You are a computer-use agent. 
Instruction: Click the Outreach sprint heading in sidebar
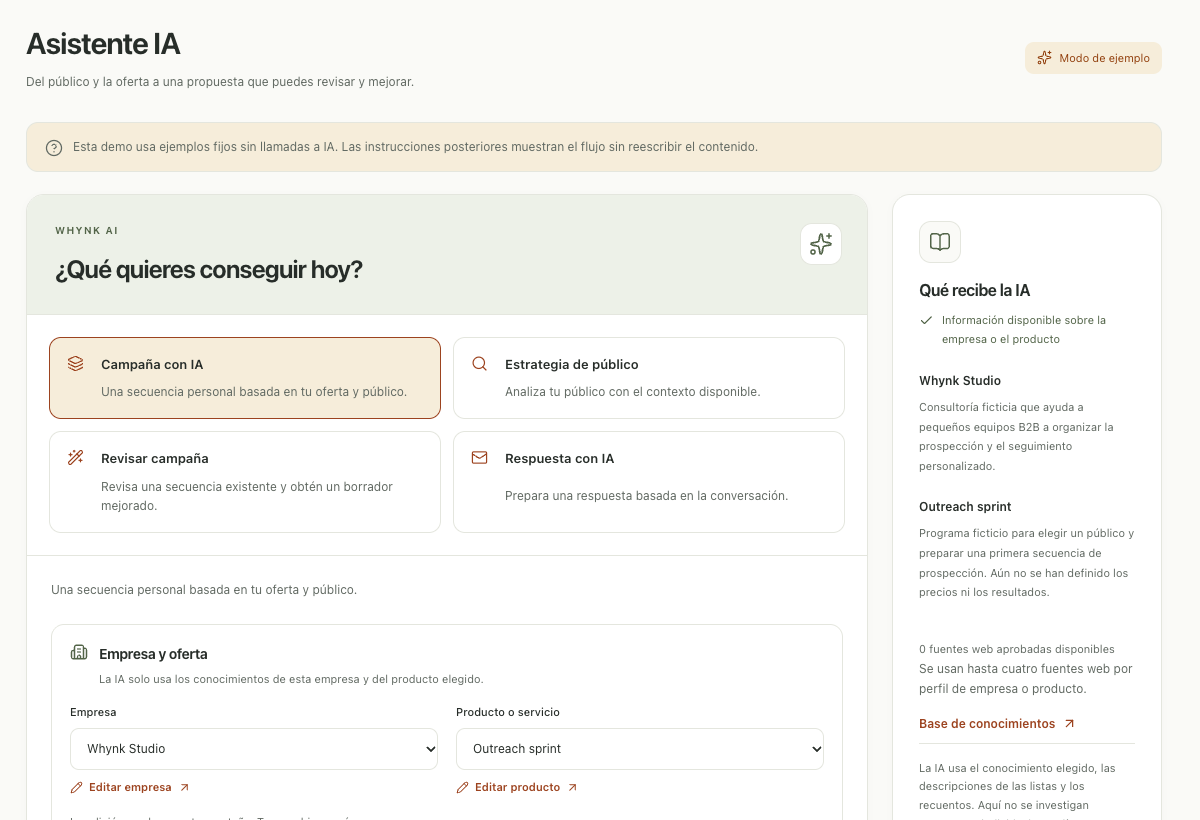point(965,507)
